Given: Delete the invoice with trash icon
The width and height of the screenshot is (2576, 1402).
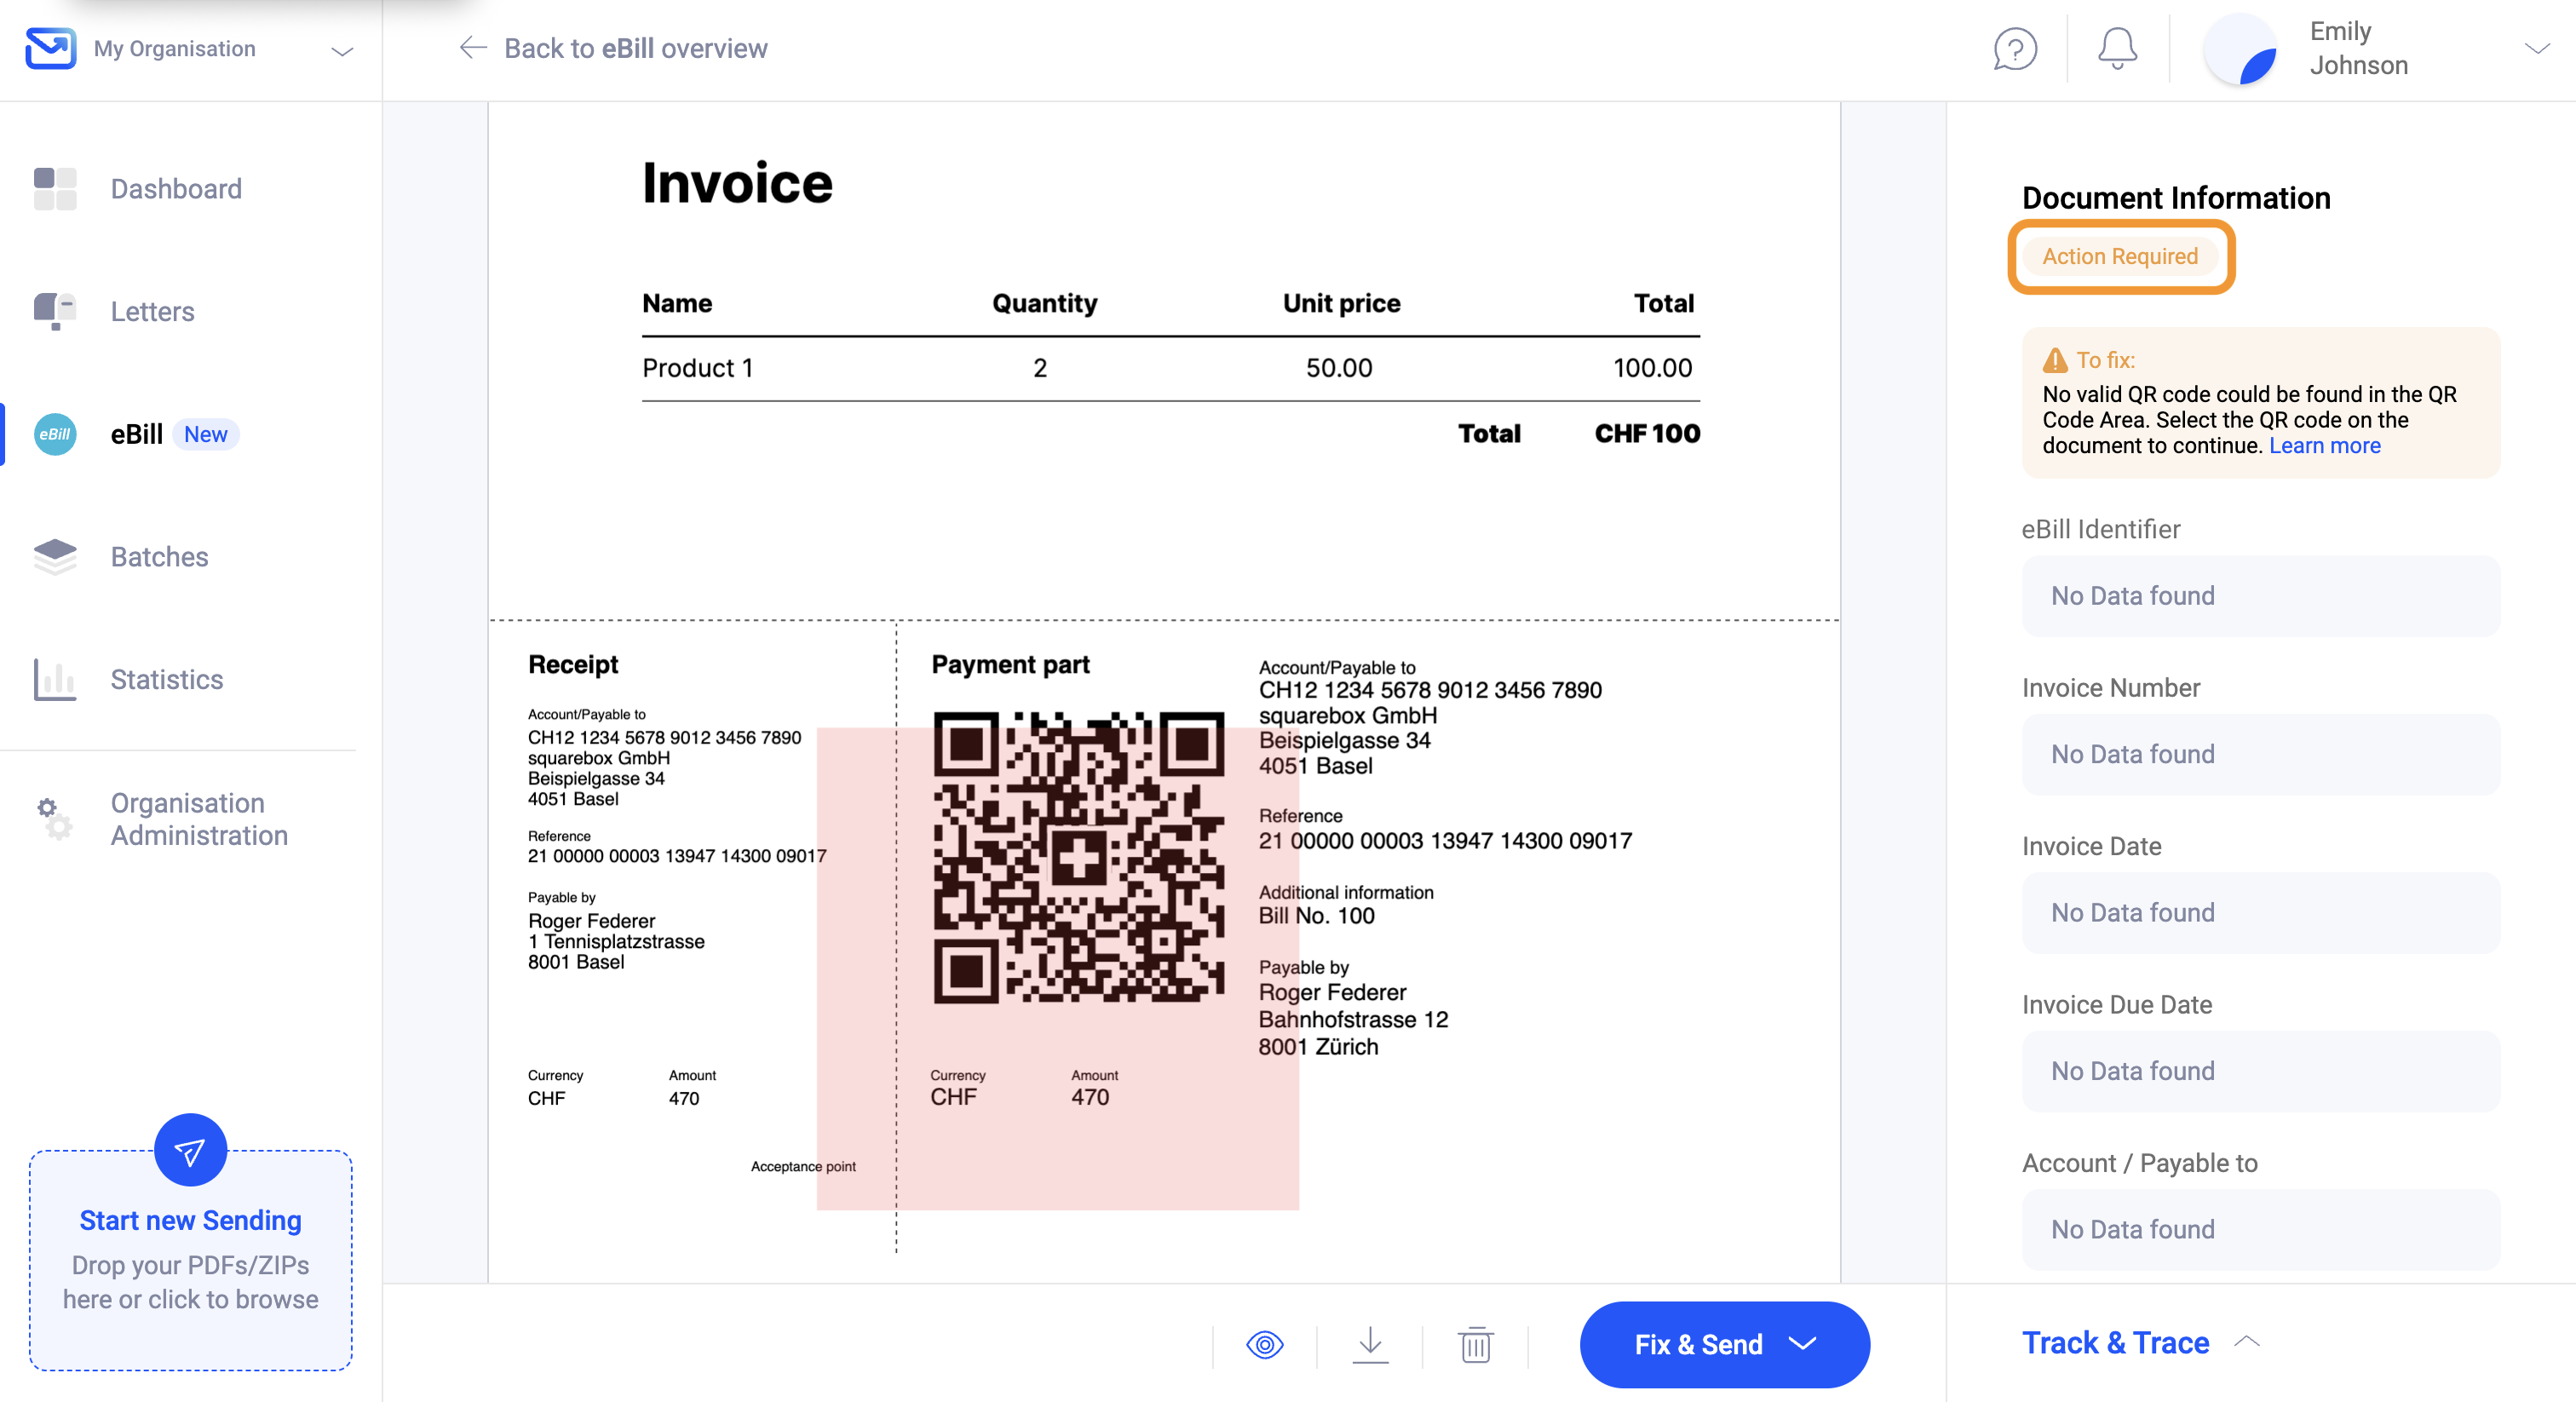Looking at the screenshot, I should (x=1475, y=1345).
